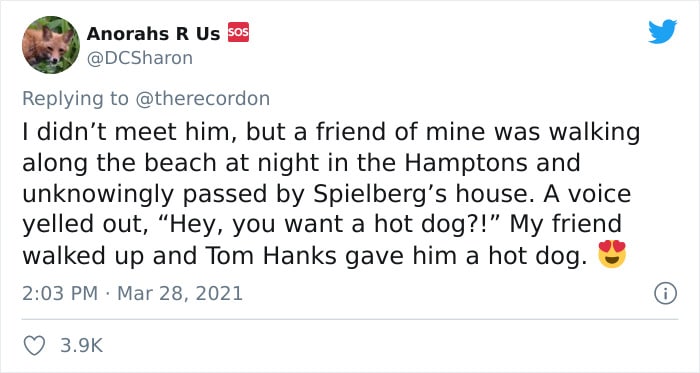Visit the @DCSharon handle

[140, 58]
